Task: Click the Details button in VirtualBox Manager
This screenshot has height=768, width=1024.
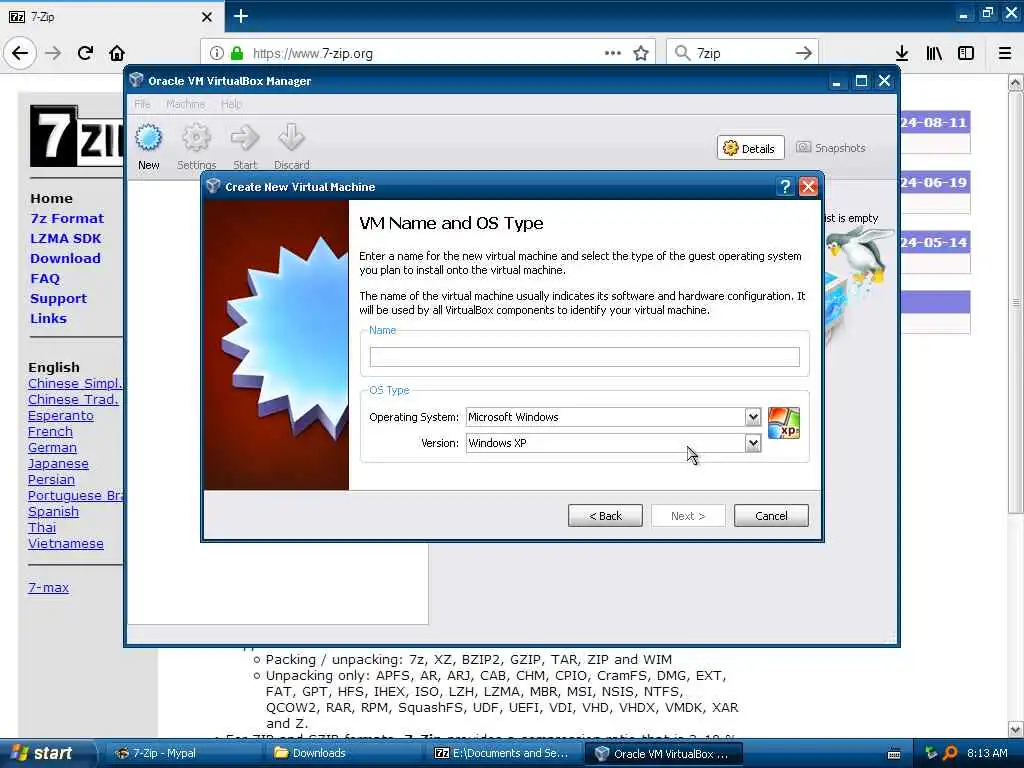Action: 750,148
